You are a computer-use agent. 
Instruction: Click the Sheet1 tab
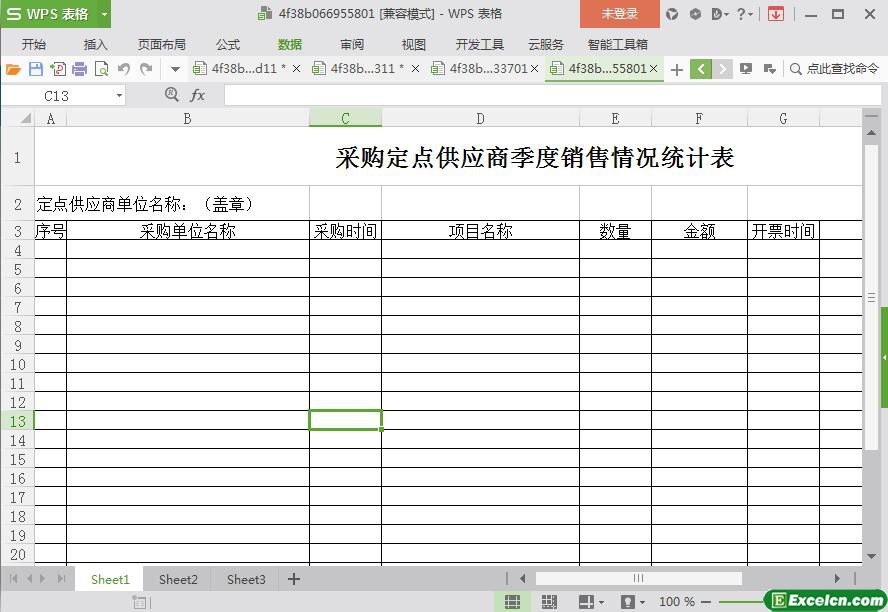coord(110,579)
